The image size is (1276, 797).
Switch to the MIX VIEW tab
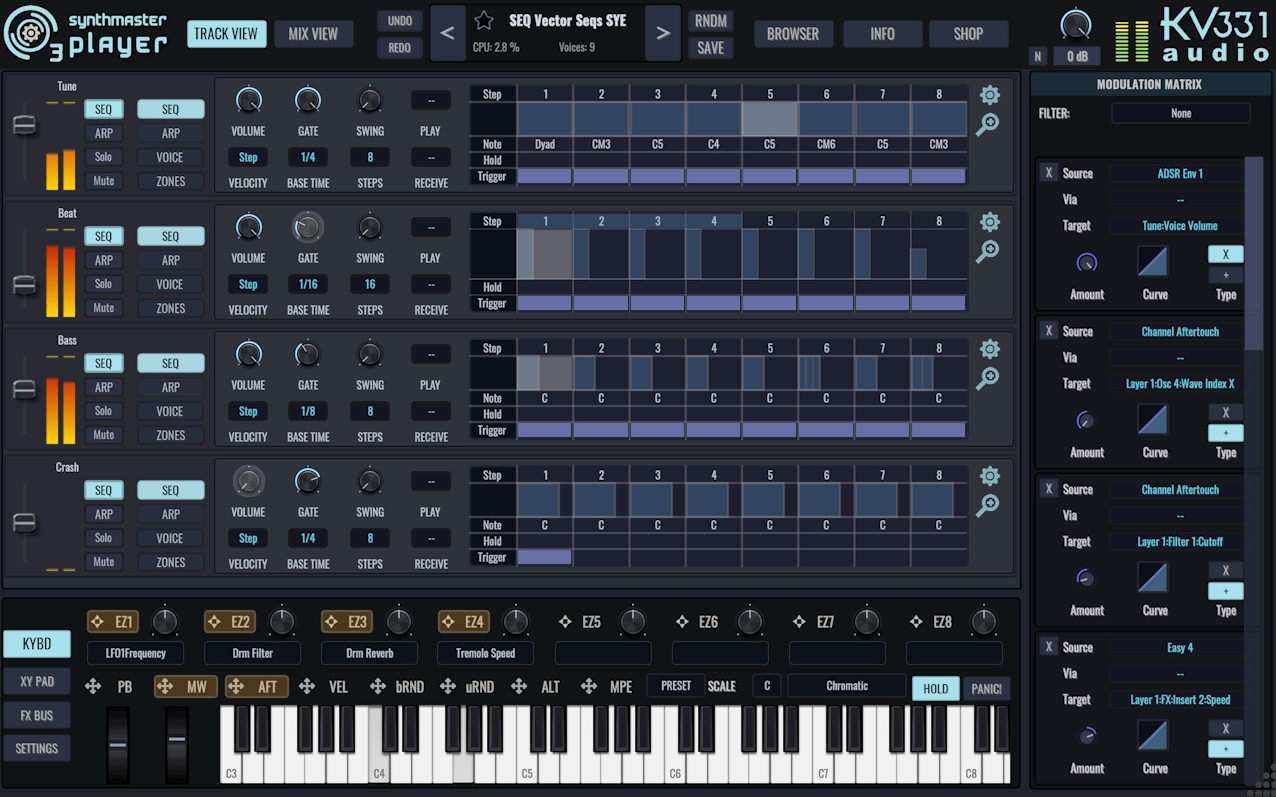[313, 33]
